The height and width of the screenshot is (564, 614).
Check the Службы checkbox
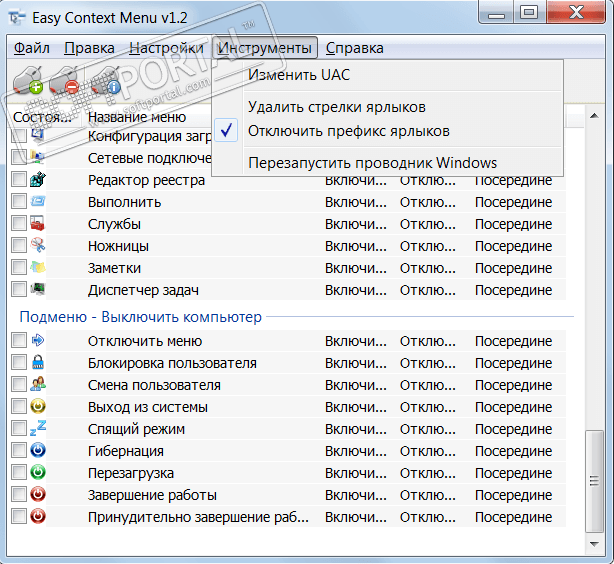pos(19,223)
